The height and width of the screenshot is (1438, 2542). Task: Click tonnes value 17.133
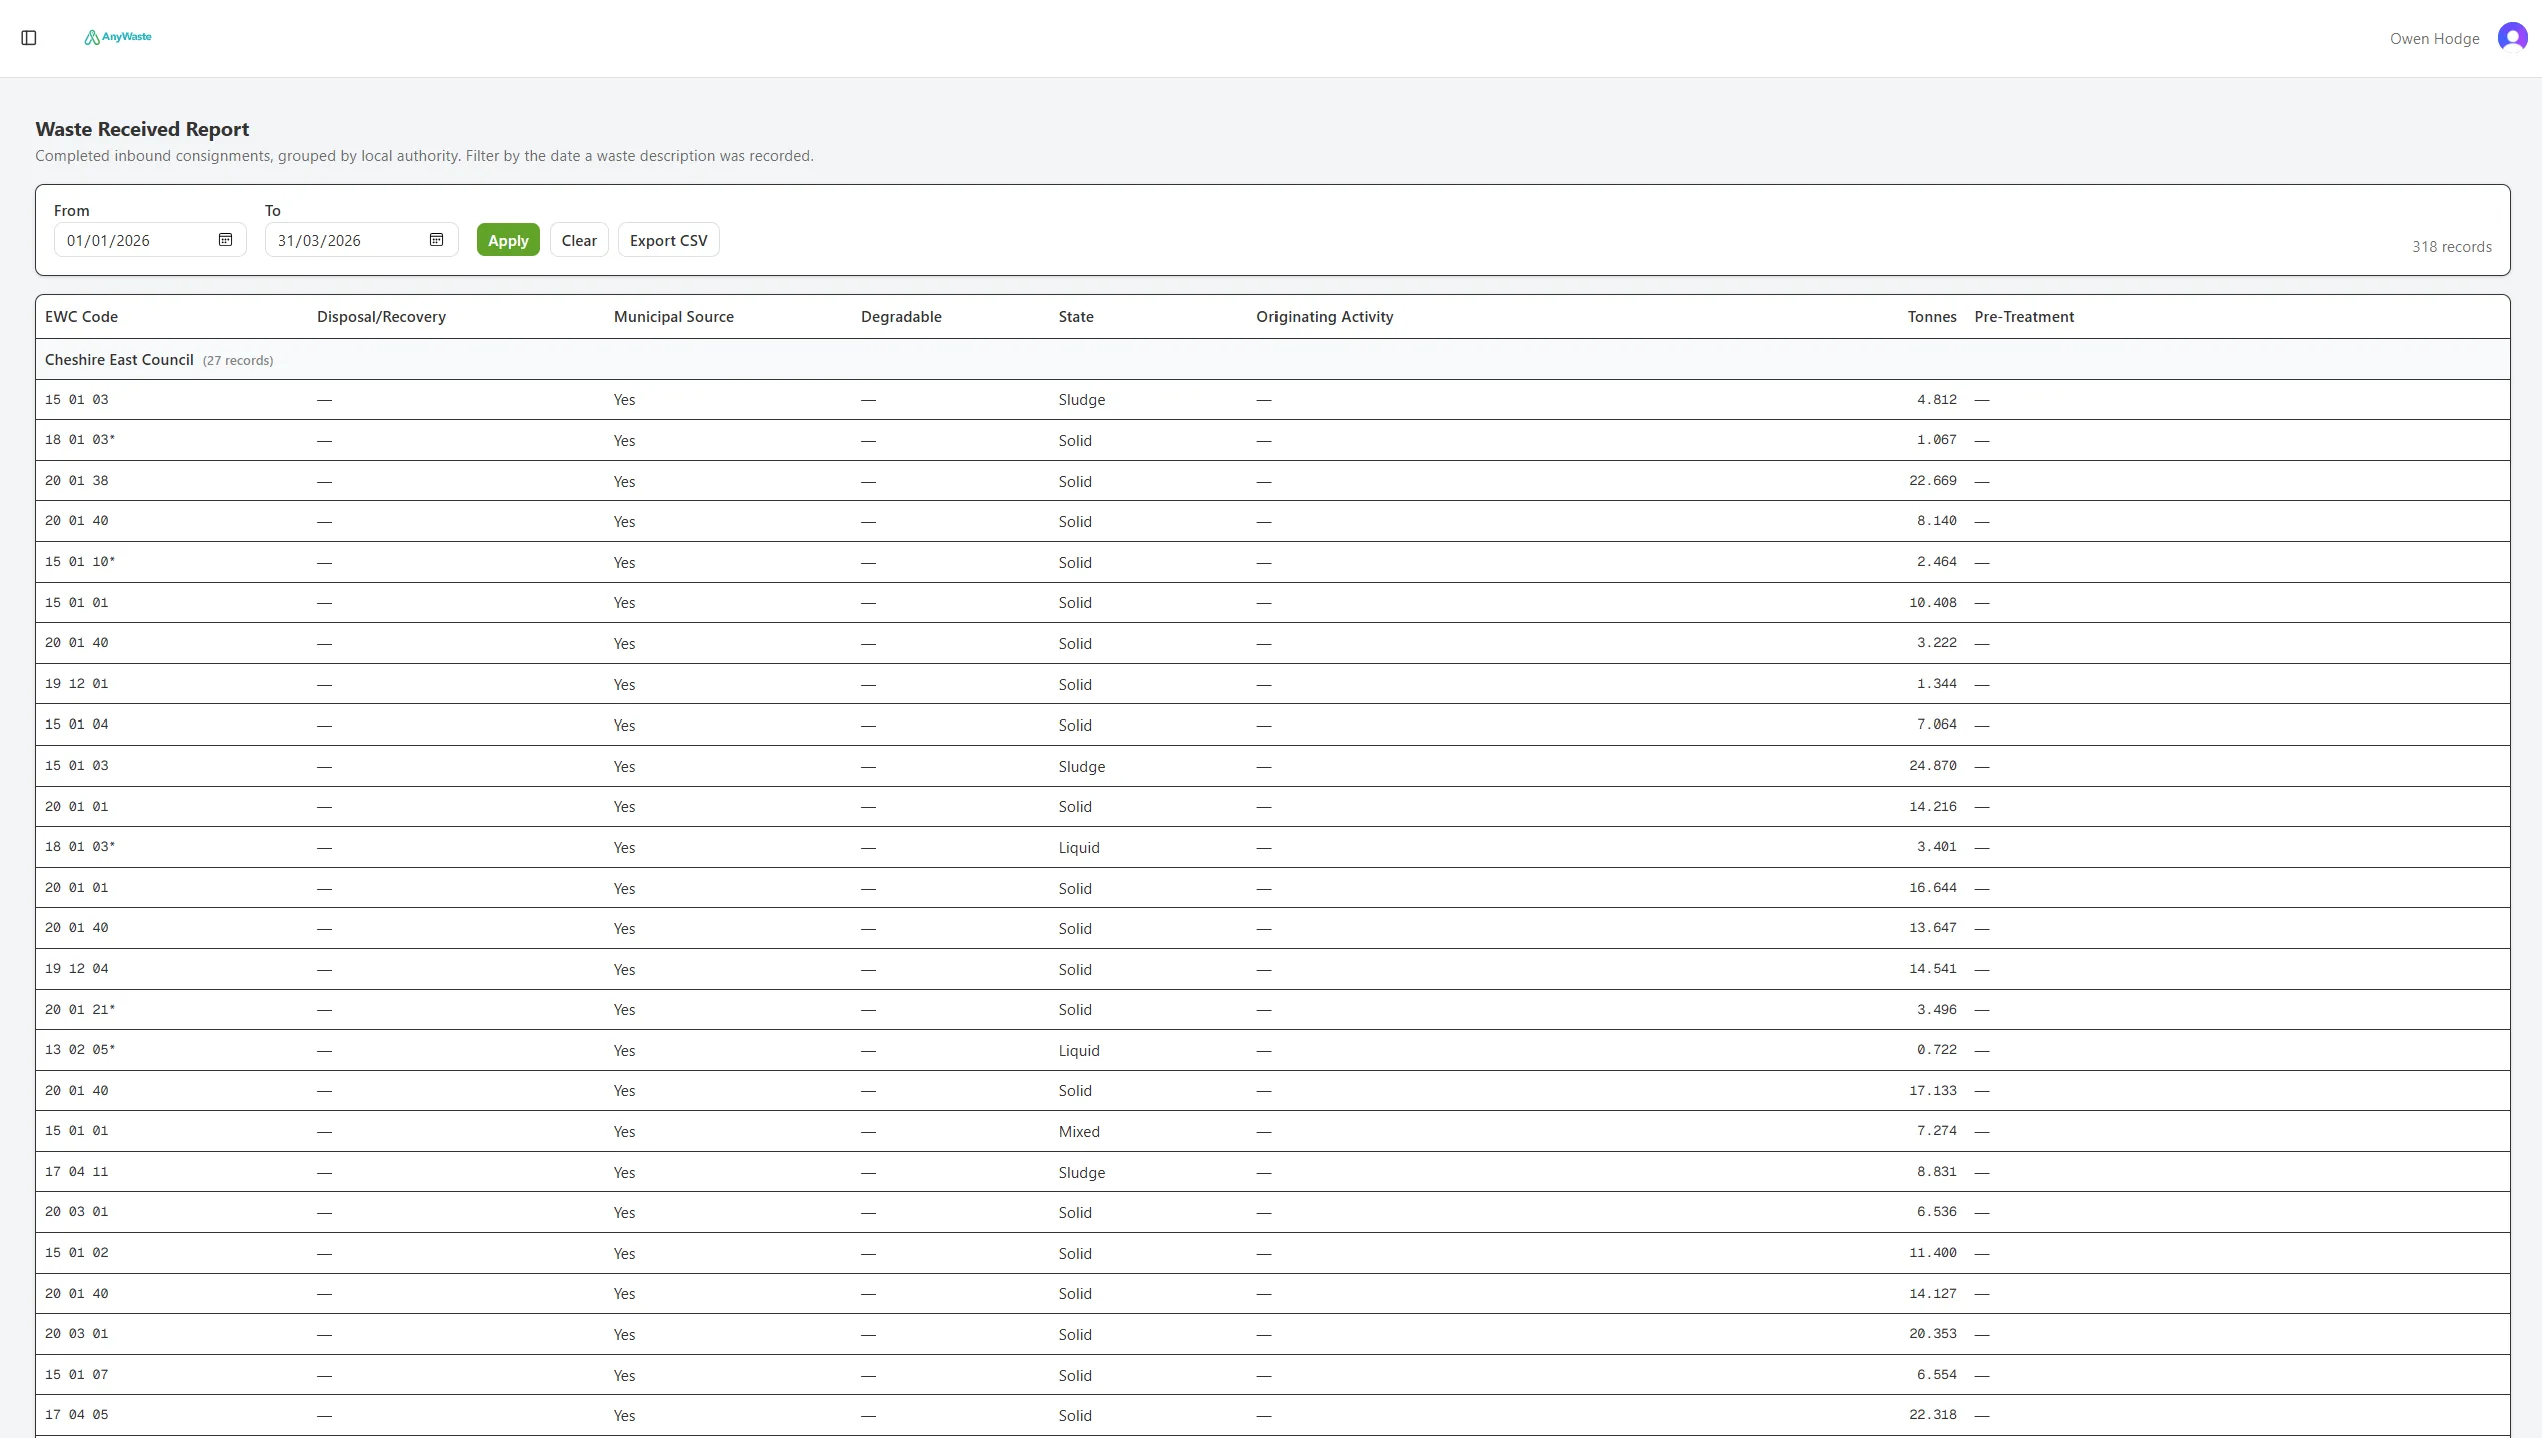point(1932,1091)
